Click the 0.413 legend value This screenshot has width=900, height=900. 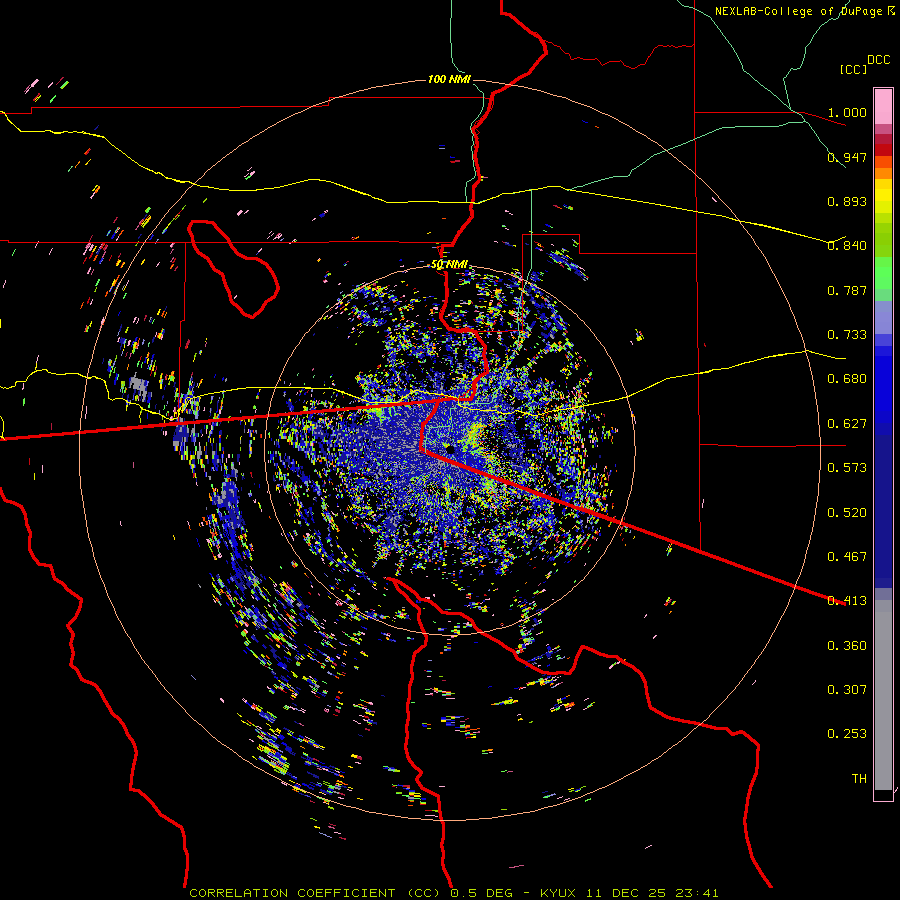click(x=847, y=601)
